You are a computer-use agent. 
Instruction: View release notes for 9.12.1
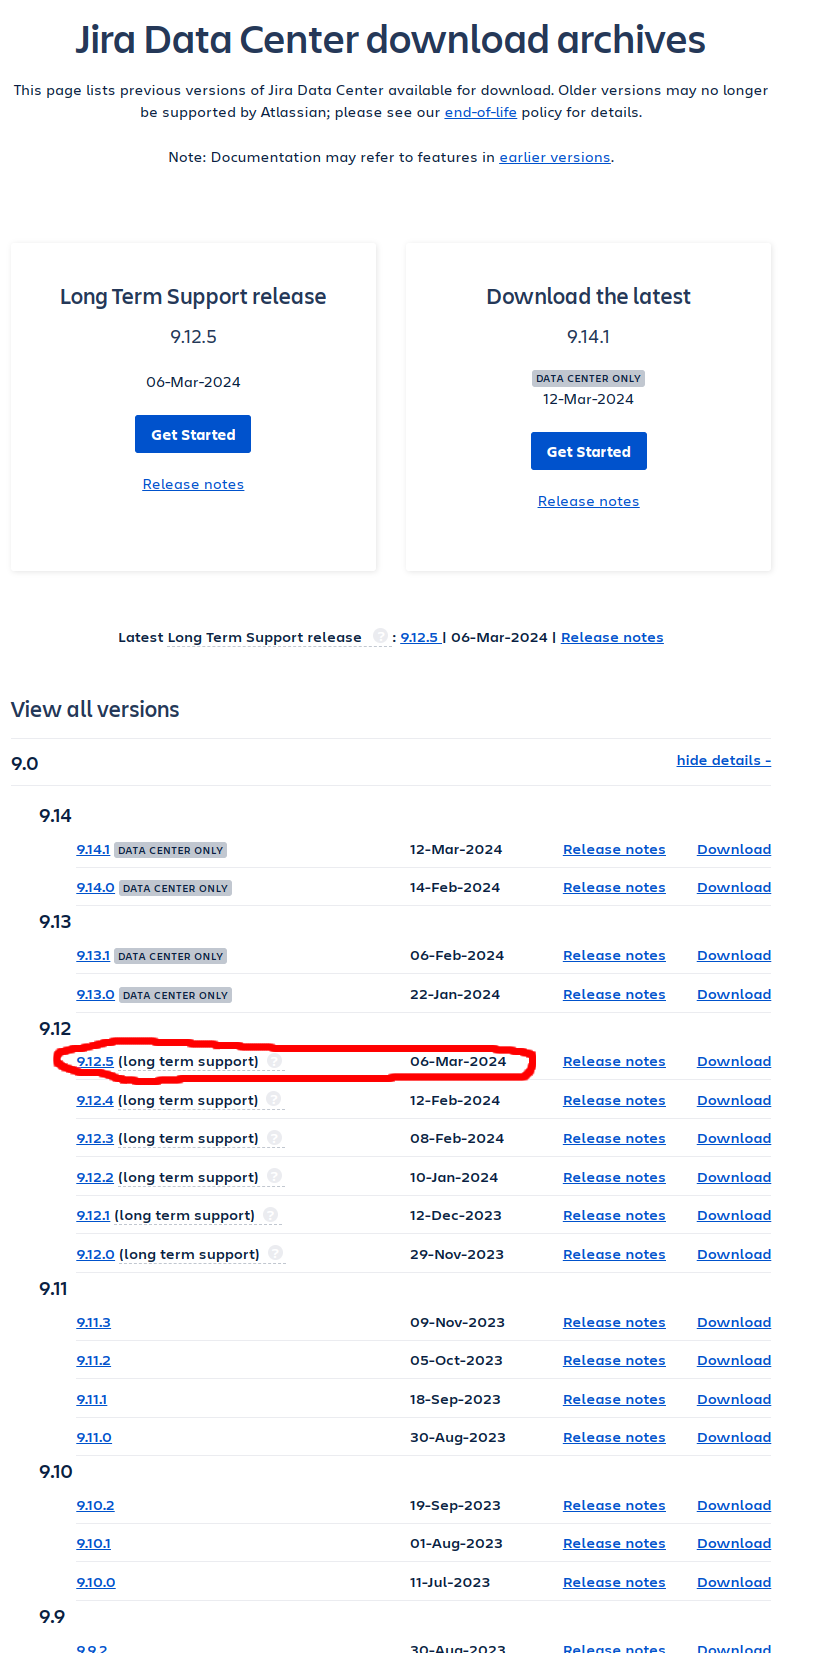pyautogui.click(x=614, y=1215)
